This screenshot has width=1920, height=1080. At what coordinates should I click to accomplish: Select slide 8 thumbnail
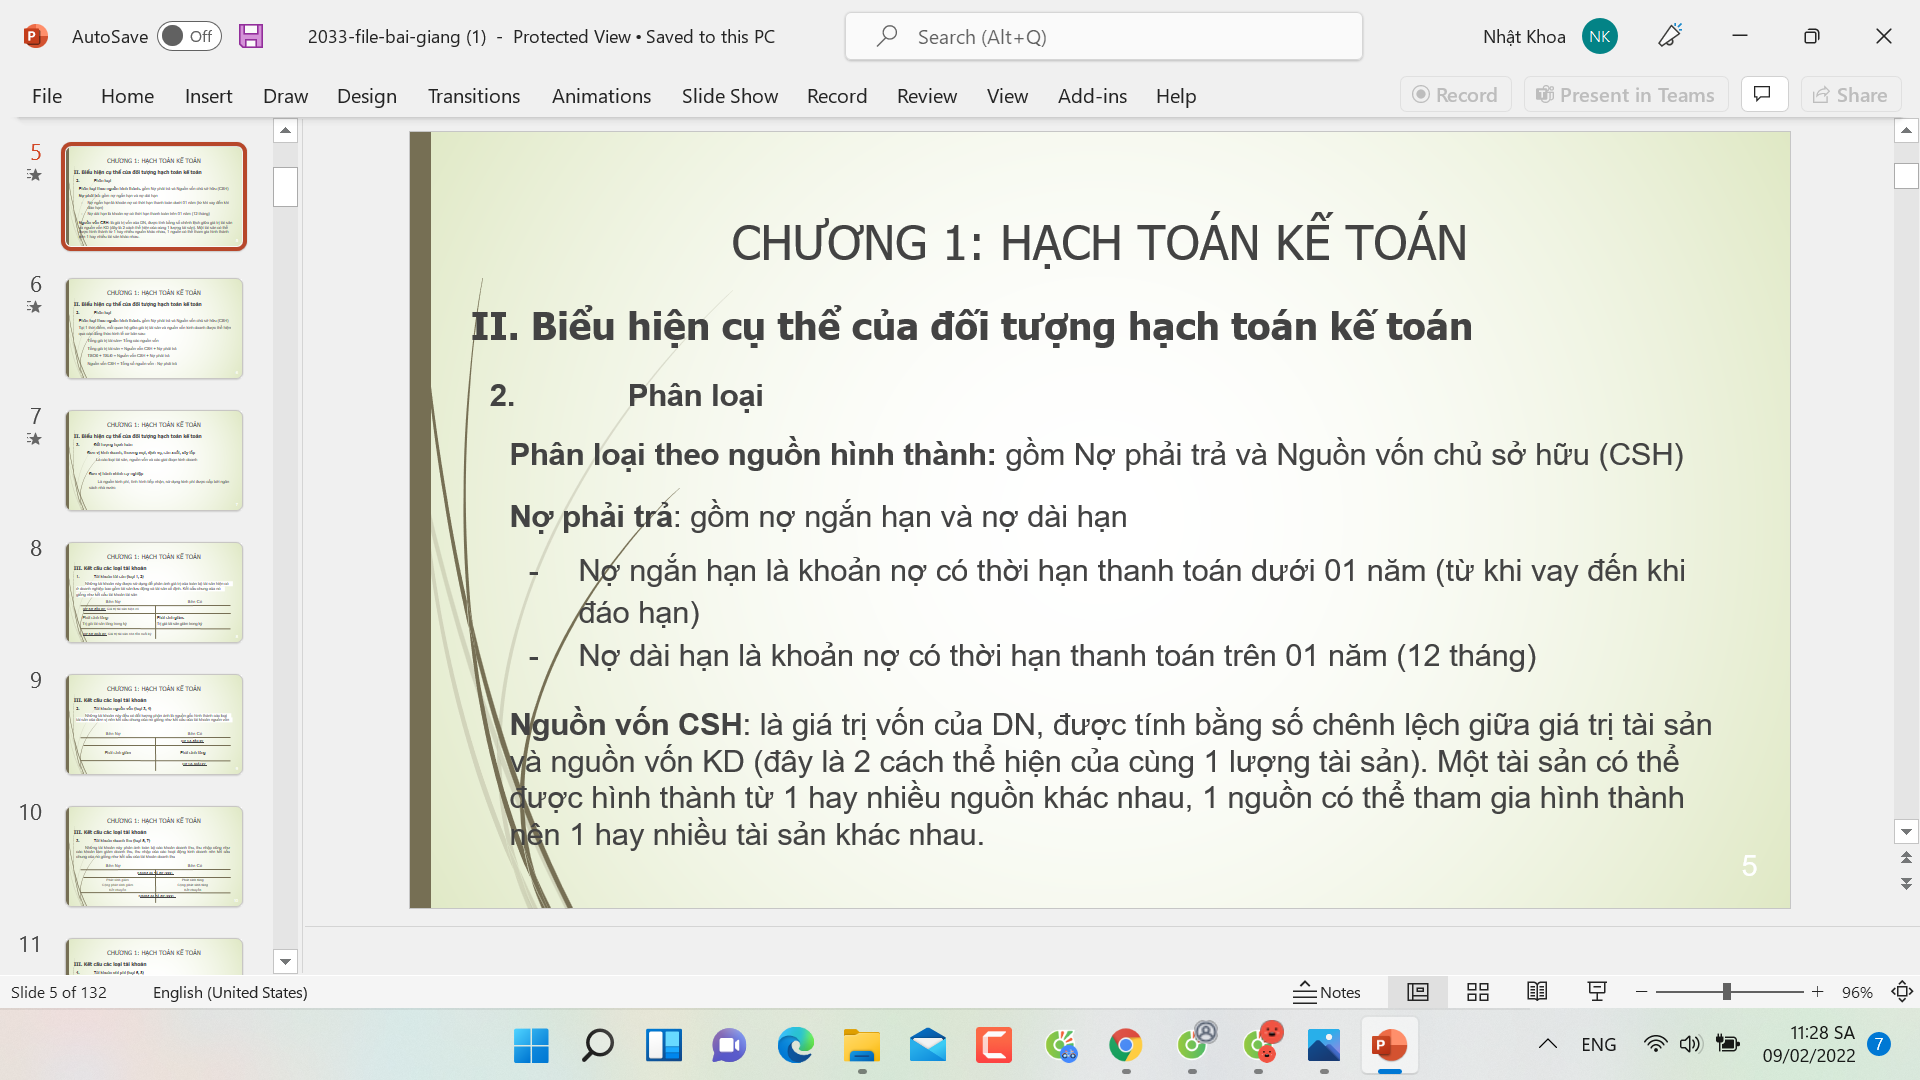click(154, 592)
